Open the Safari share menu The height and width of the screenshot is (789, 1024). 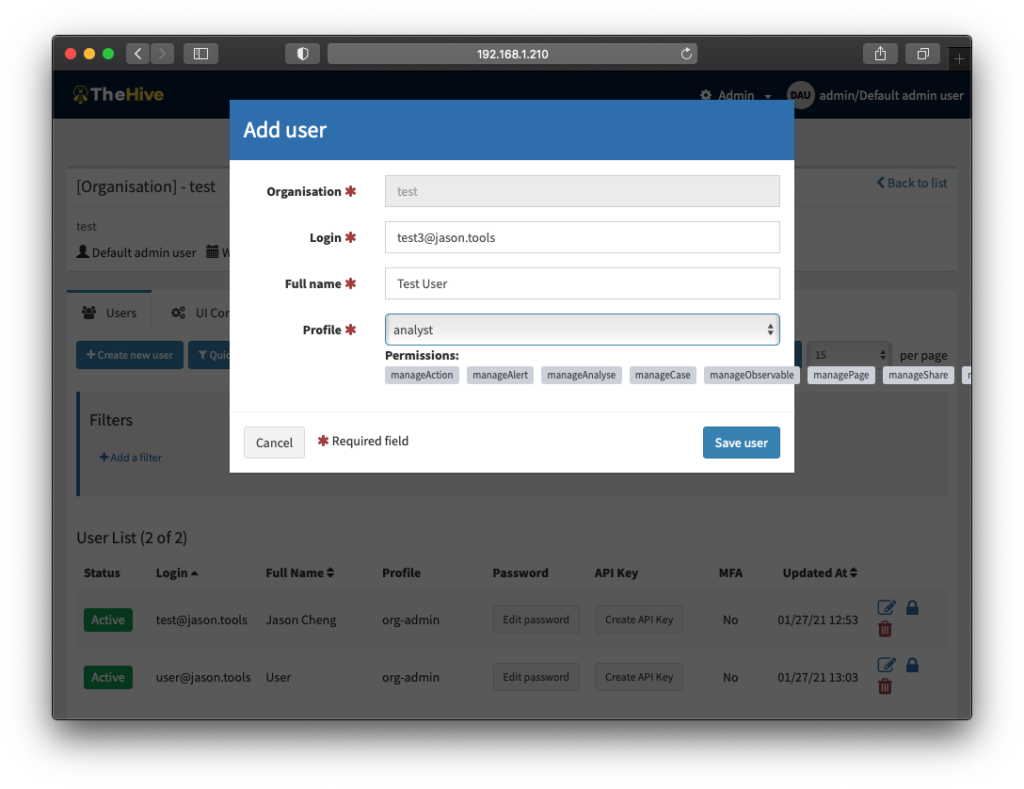[x=880, y=54]
